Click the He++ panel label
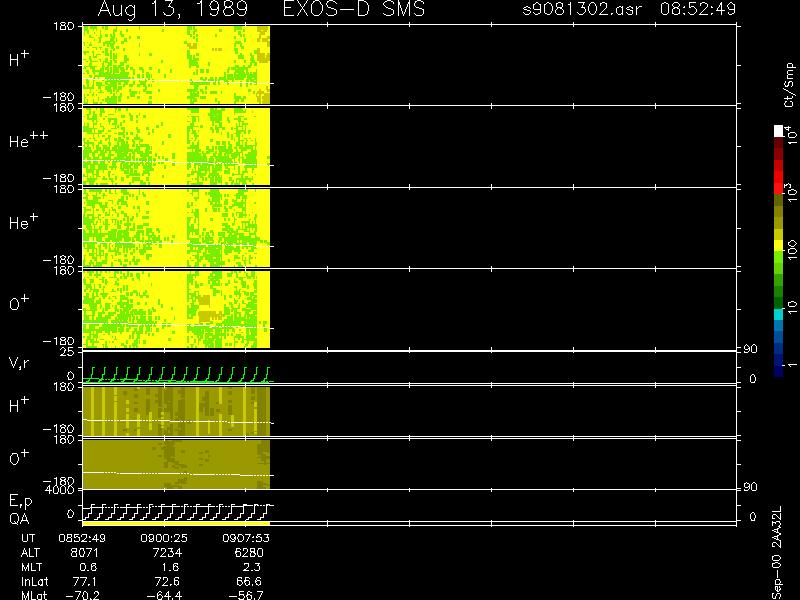 (x=29, y=140)
